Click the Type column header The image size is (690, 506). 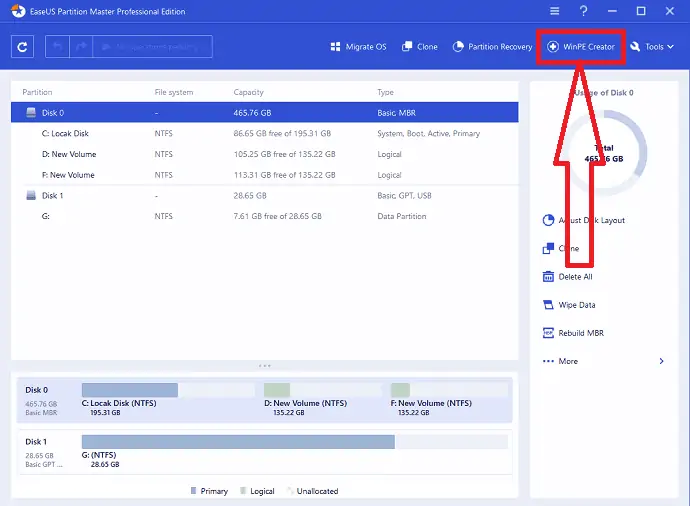(x=385, y=92)
